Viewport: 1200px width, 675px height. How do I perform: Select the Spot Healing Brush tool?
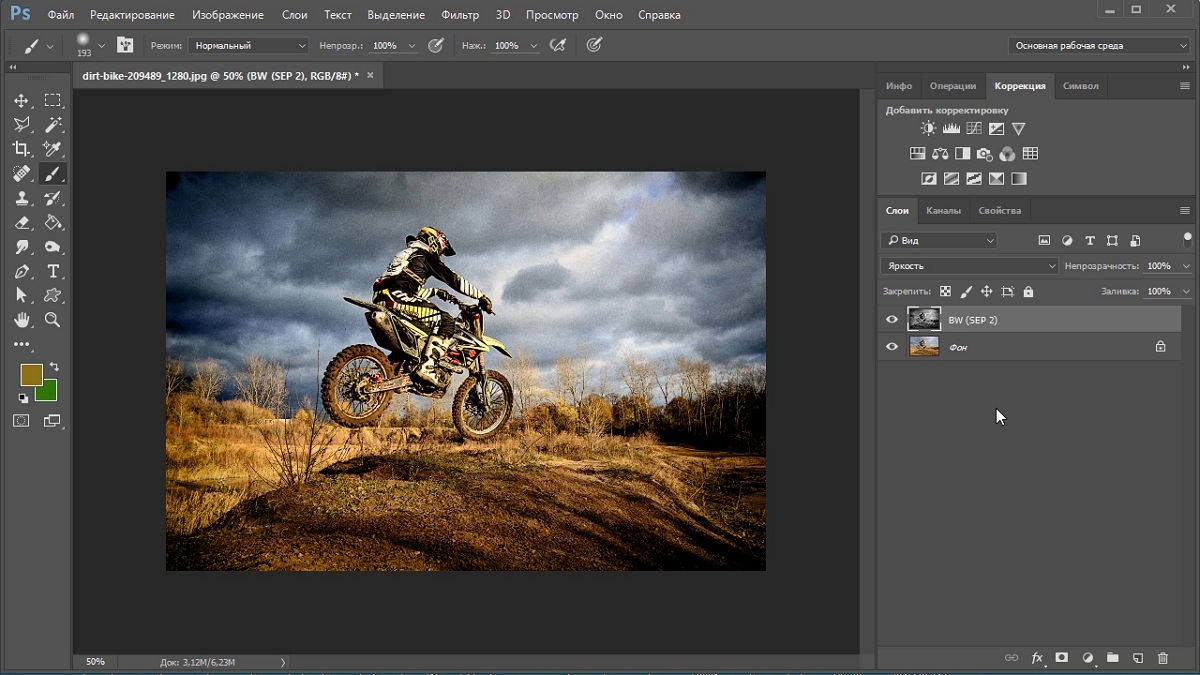pos(21,174)
